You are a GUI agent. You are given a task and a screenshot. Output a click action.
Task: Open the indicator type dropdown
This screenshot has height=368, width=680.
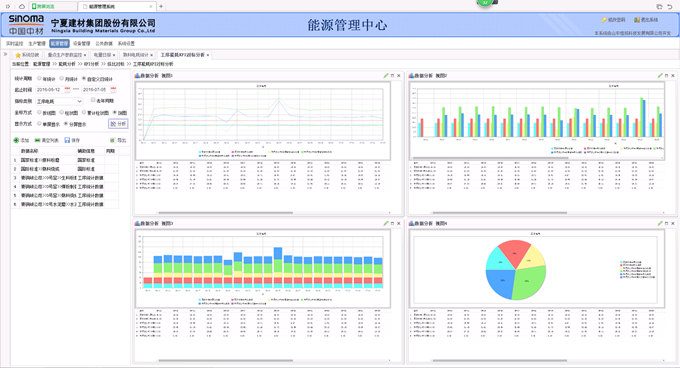click(x=59, y=101)
